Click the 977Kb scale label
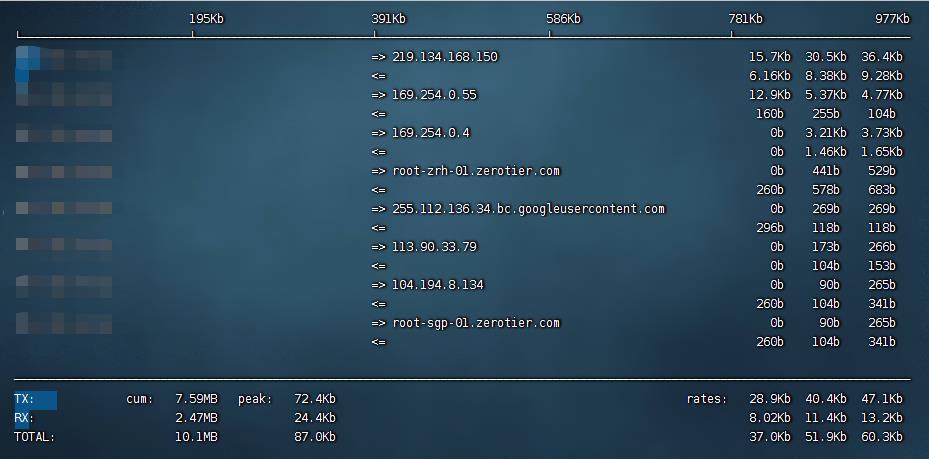The width and height of the screenshot is (929, 459). [892, 19]
